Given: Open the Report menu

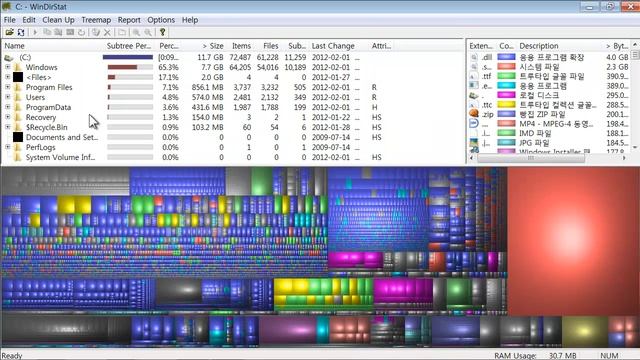Looking at the screenshot, I should (129, 20).
